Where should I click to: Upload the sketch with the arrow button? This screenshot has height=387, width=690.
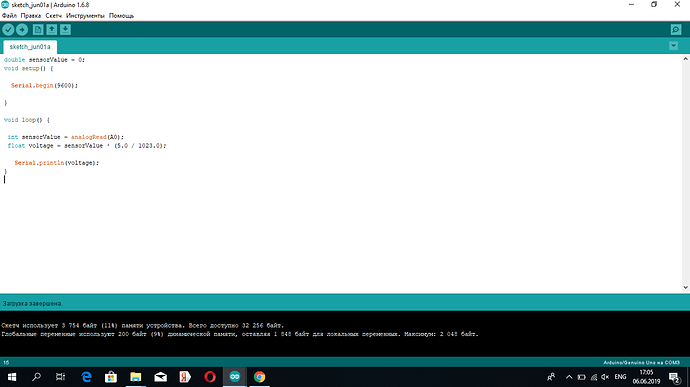[22, 29]
